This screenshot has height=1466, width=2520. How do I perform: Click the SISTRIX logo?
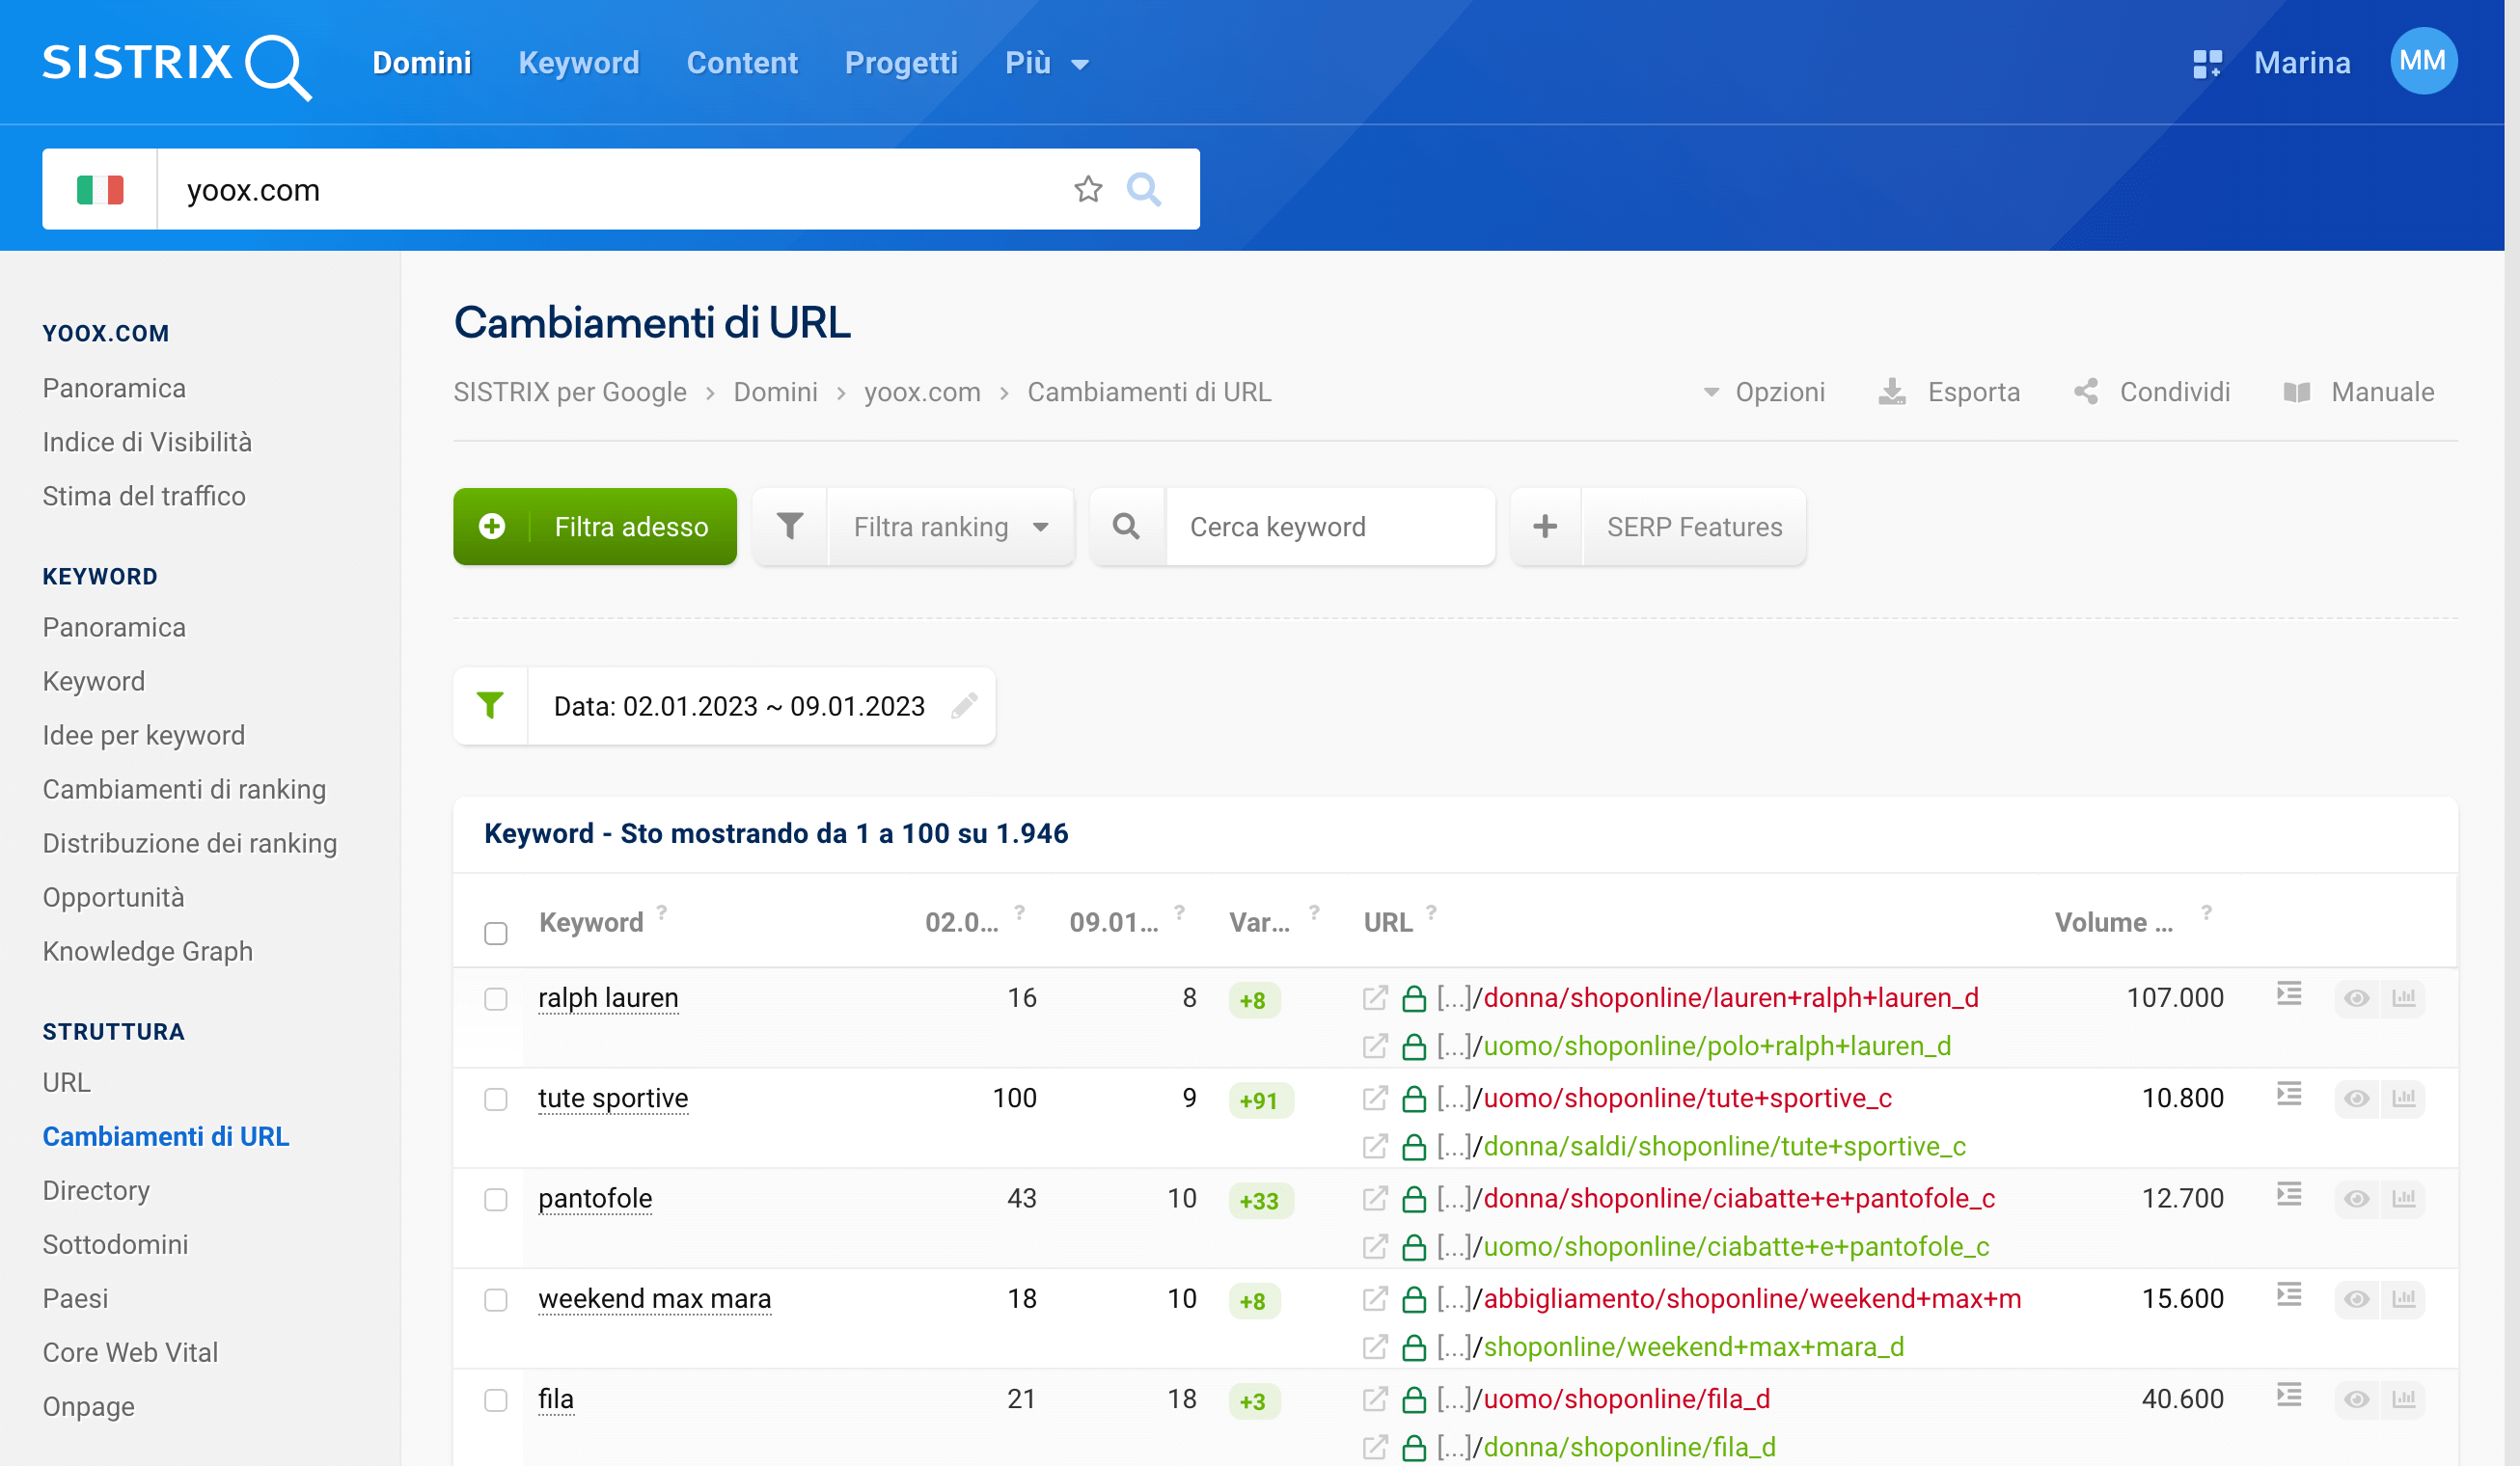click(177, 65)
